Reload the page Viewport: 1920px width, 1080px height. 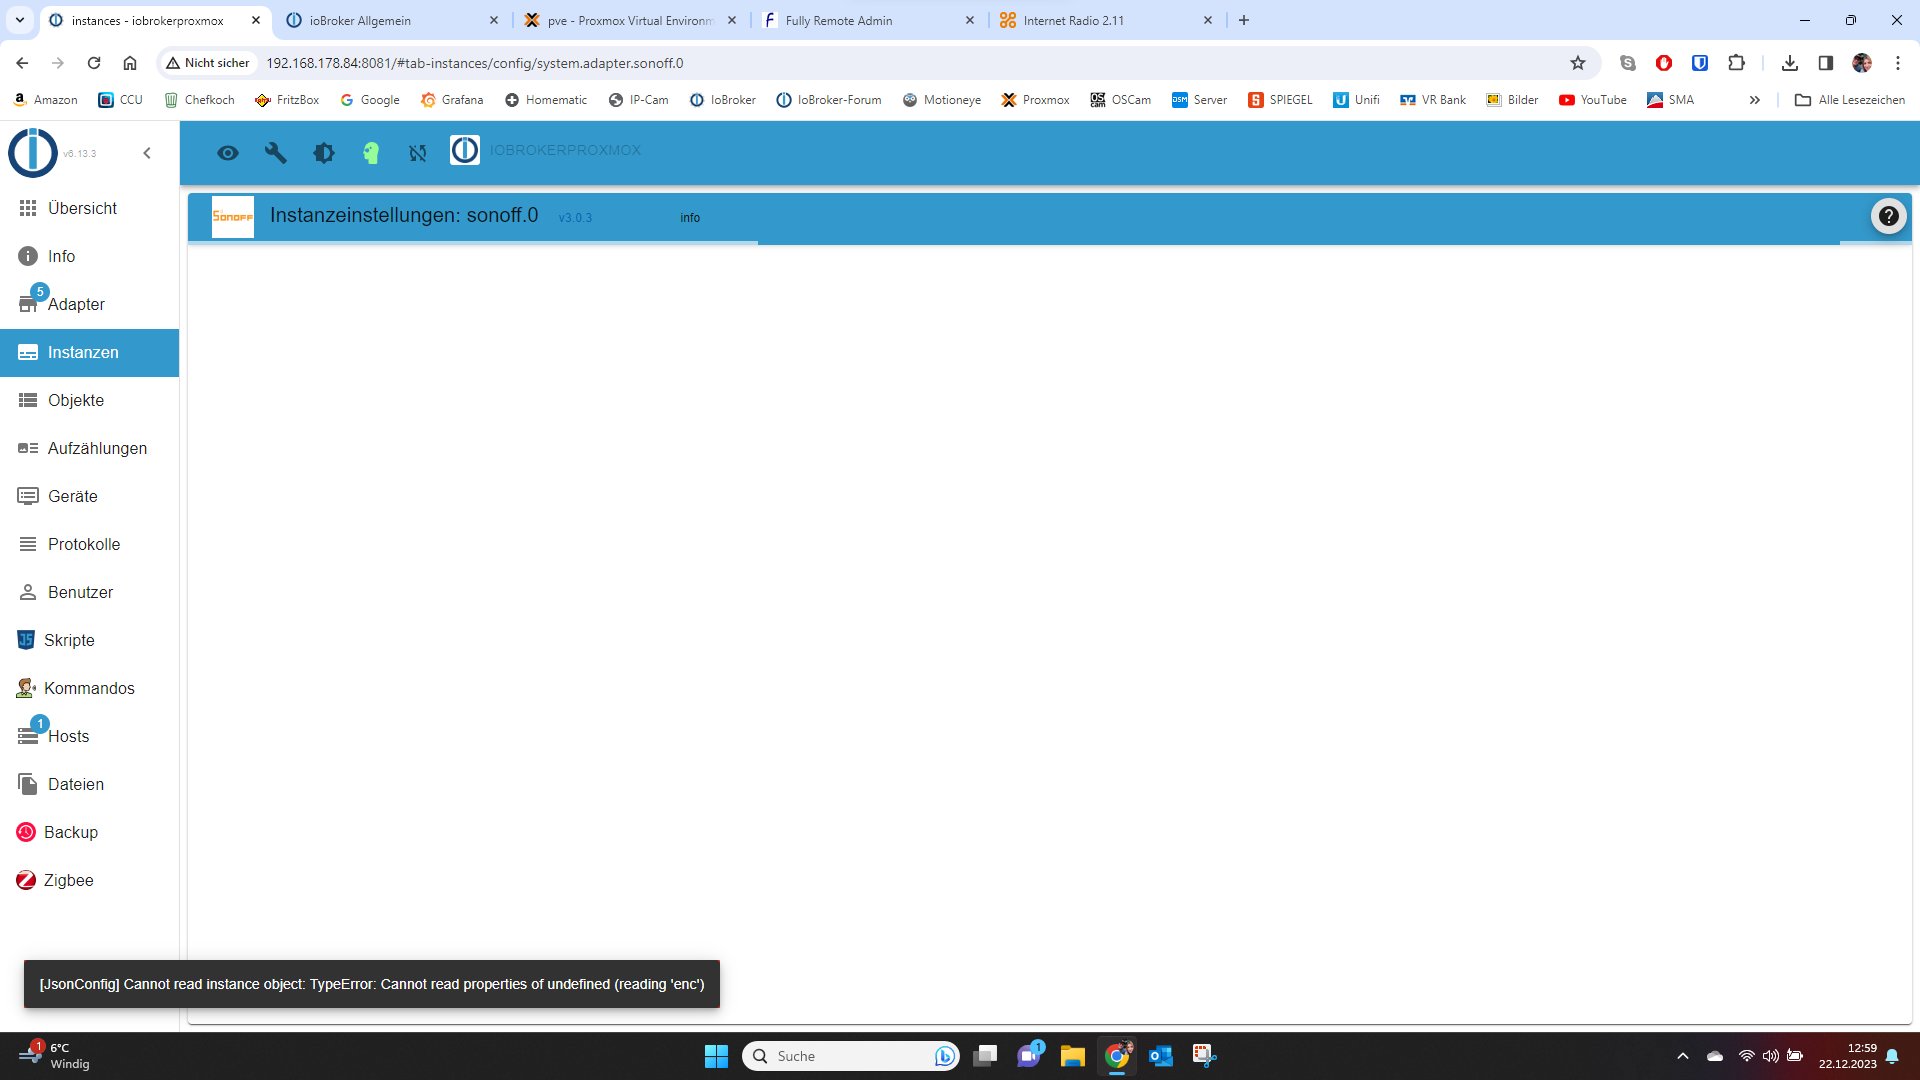pyautogui.click(x=94, y=63)
